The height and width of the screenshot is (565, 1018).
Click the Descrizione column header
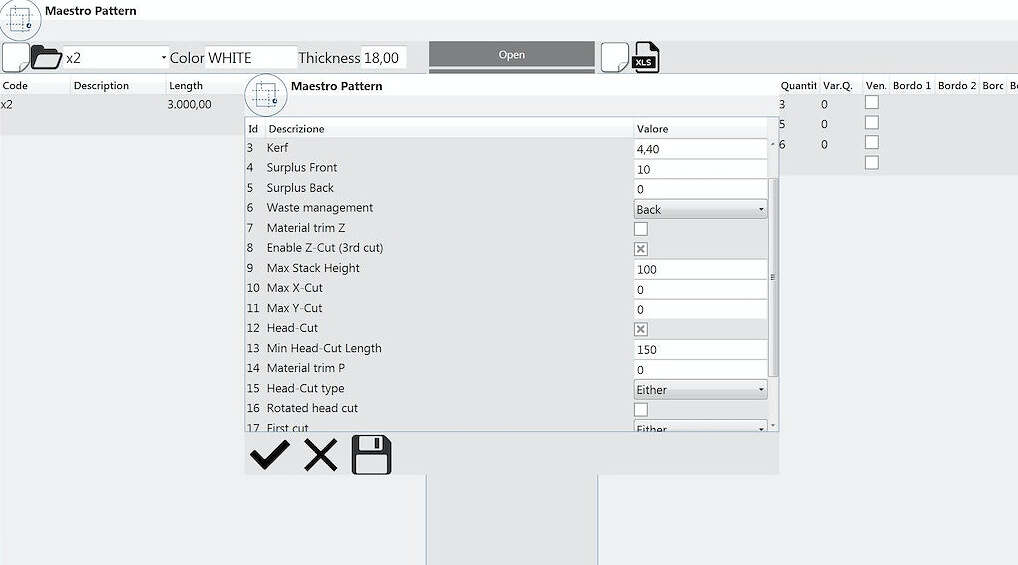point(296,129)
